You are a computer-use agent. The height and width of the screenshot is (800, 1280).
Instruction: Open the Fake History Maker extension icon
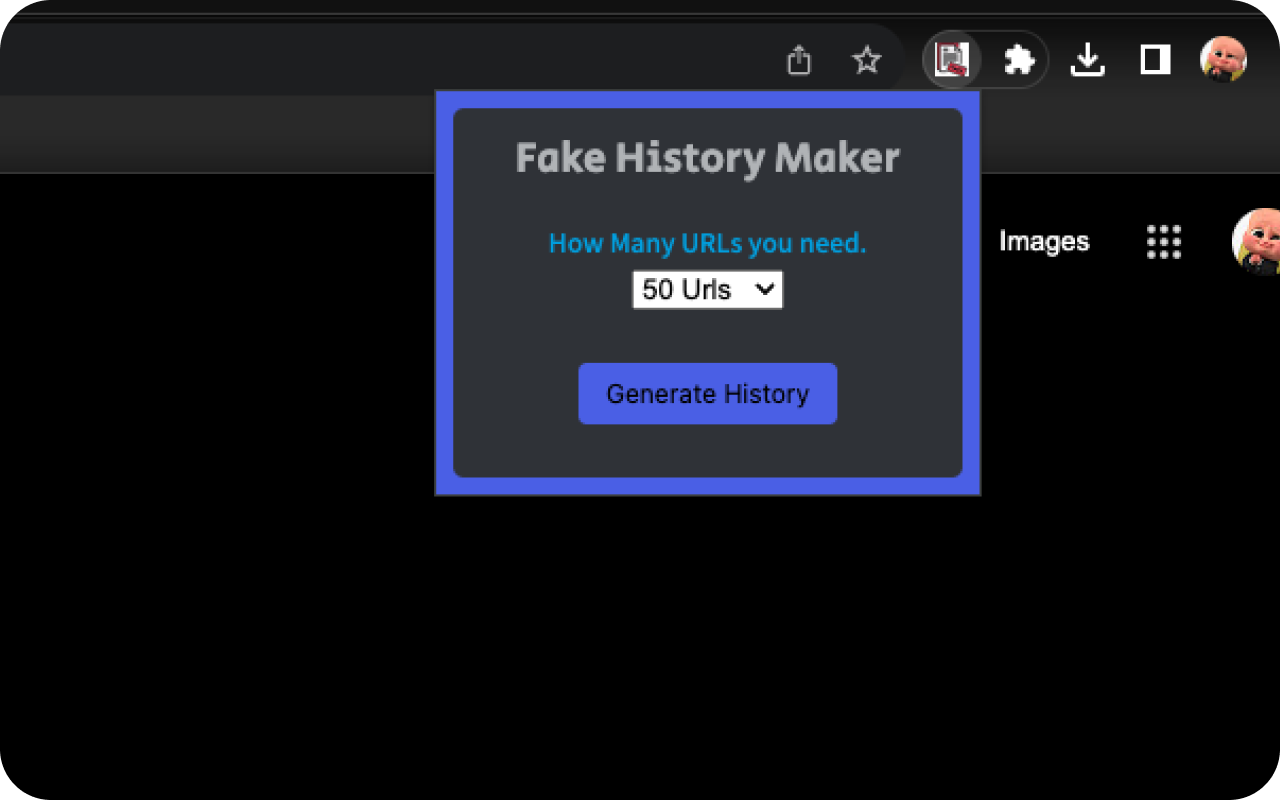pyautogui.click(x=951, y=59)
